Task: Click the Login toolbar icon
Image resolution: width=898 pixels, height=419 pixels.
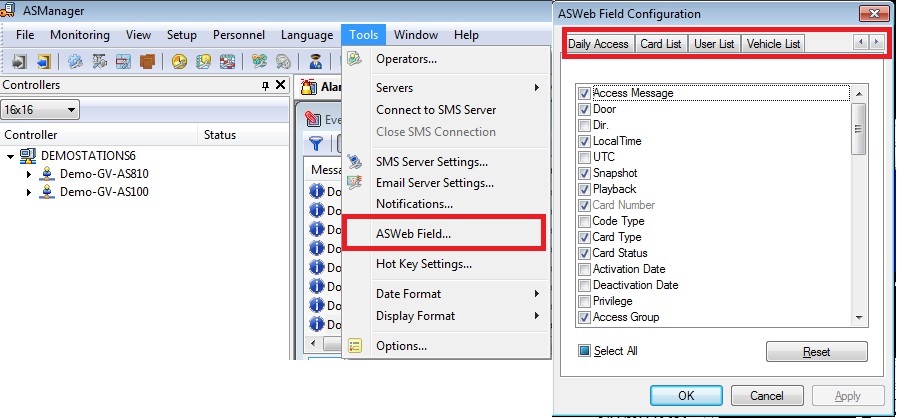Action: [19, 61]
